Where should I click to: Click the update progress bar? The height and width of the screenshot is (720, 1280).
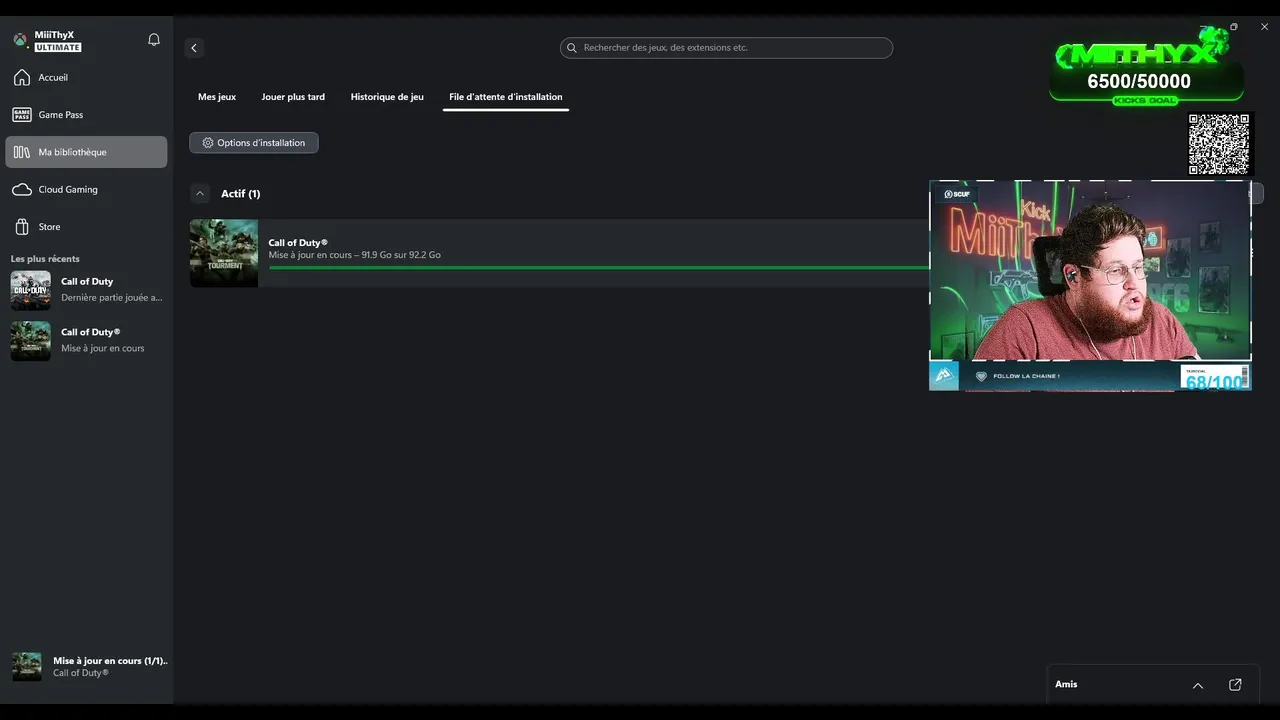pyautogui.click(x=598, y=268)
